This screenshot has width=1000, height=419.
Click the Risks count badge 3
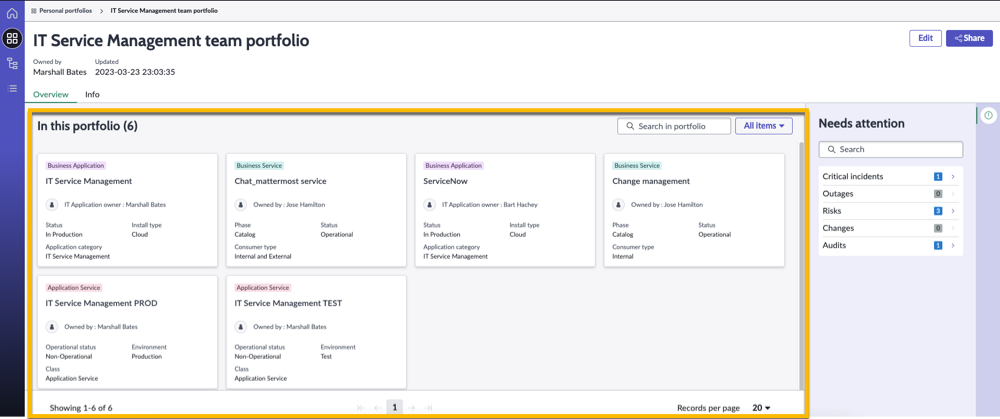coord(938,211)
